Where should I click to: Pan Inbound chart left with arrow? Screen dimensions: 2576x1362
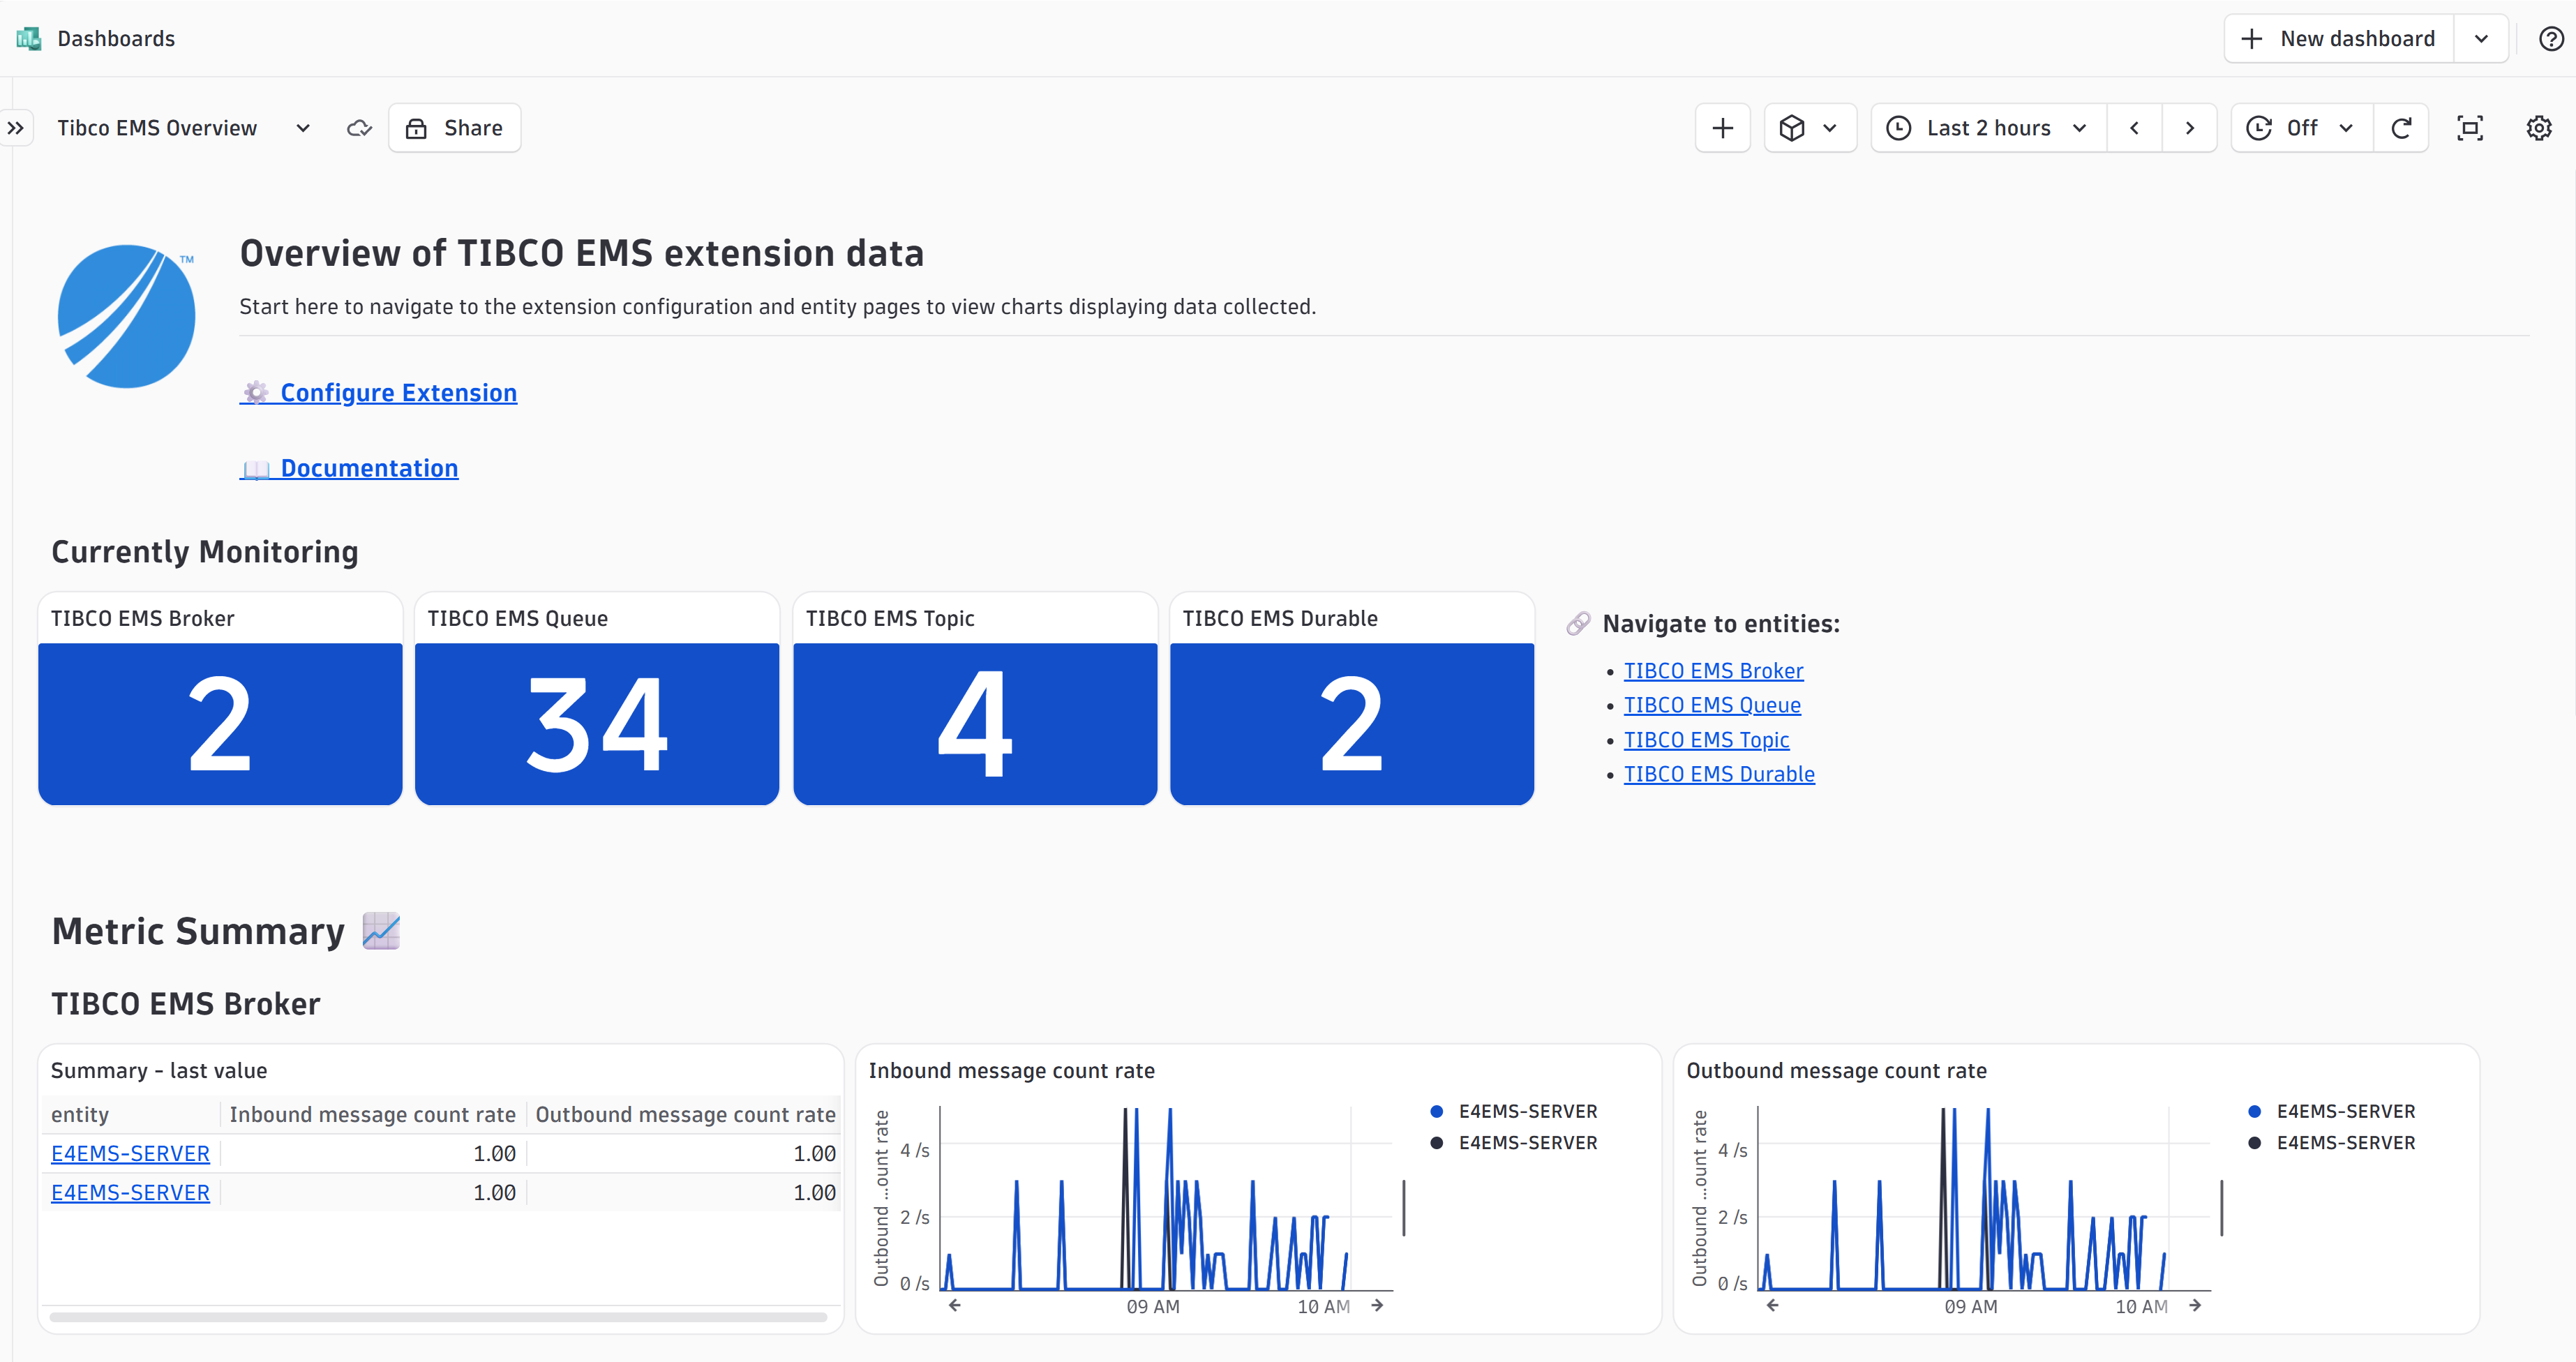954,1305
